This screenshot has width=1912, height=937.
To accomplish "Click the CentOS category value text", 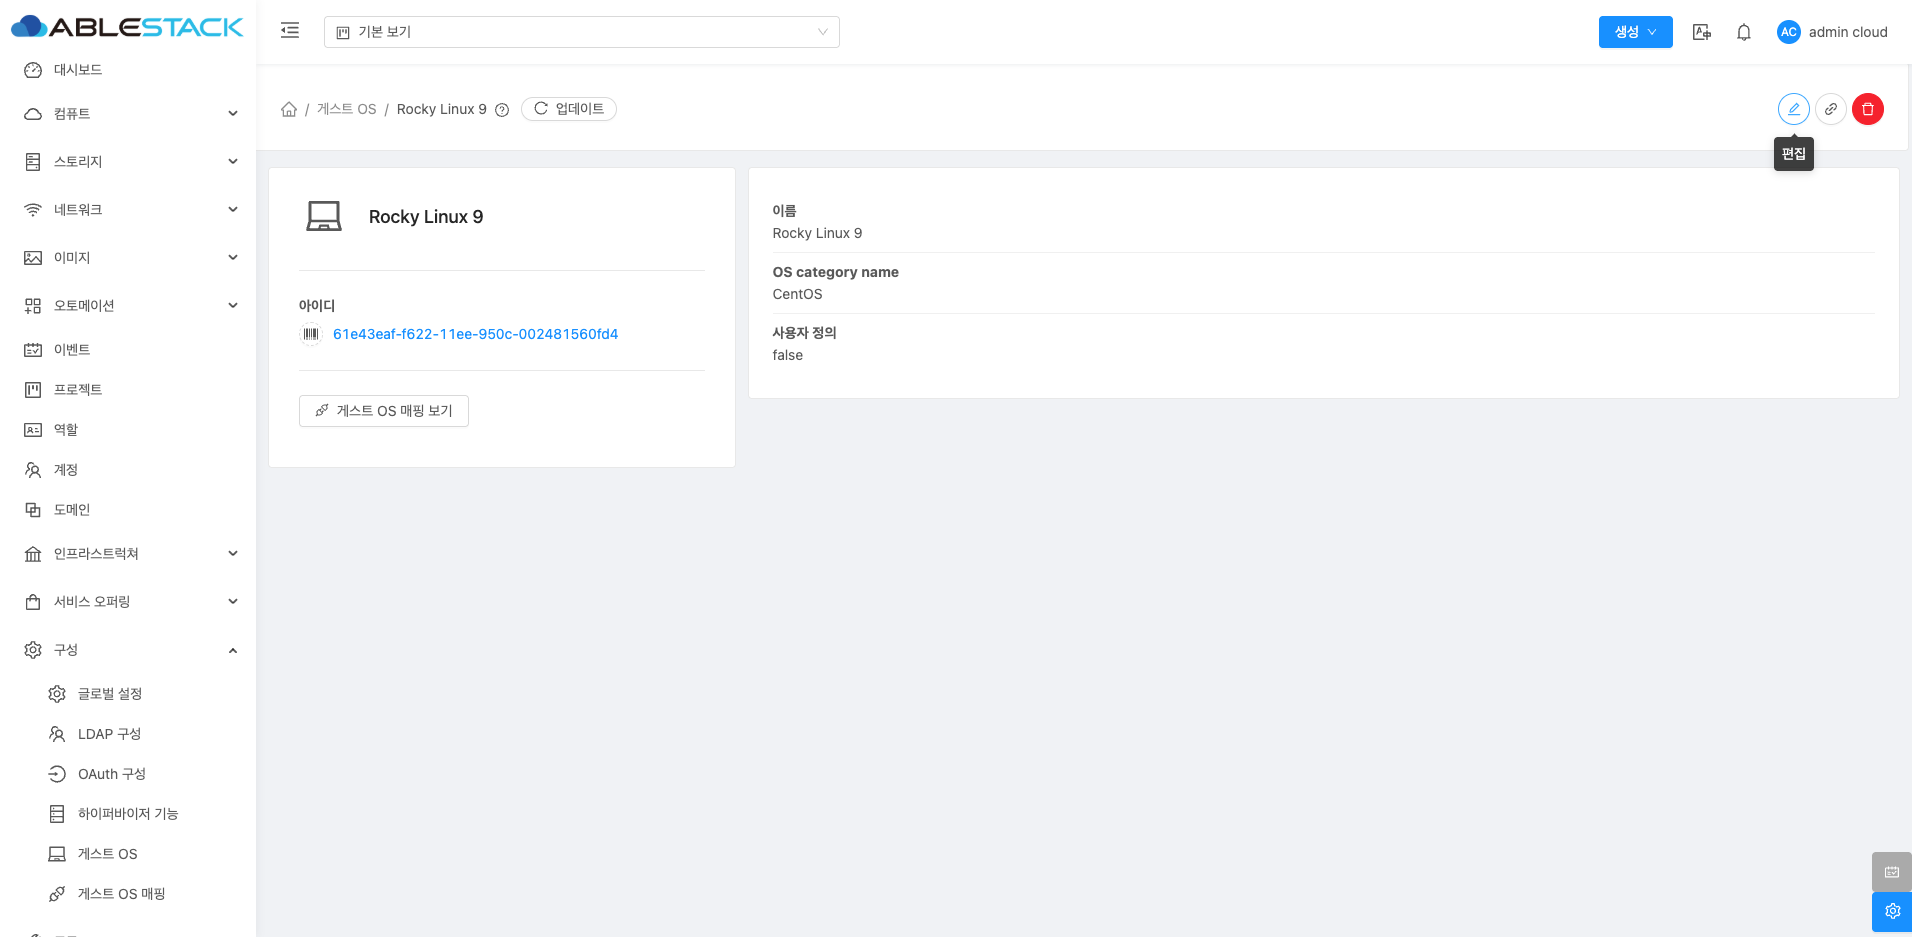I will click(x=797, y=294).
